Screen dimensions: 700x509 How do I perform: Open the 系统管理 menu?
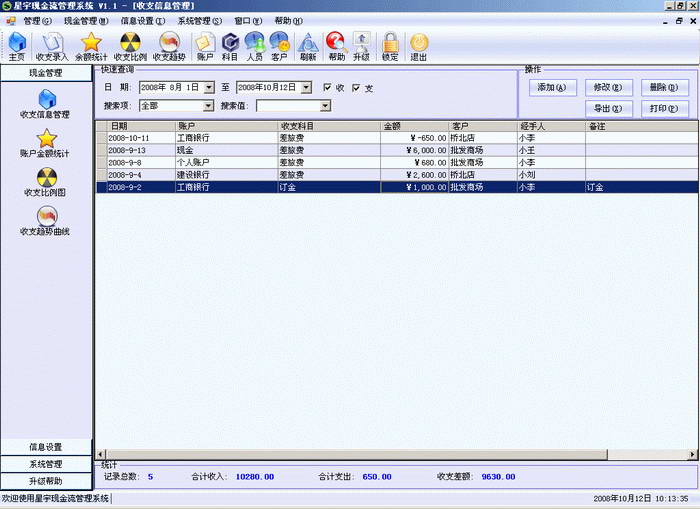pos(200,21)
